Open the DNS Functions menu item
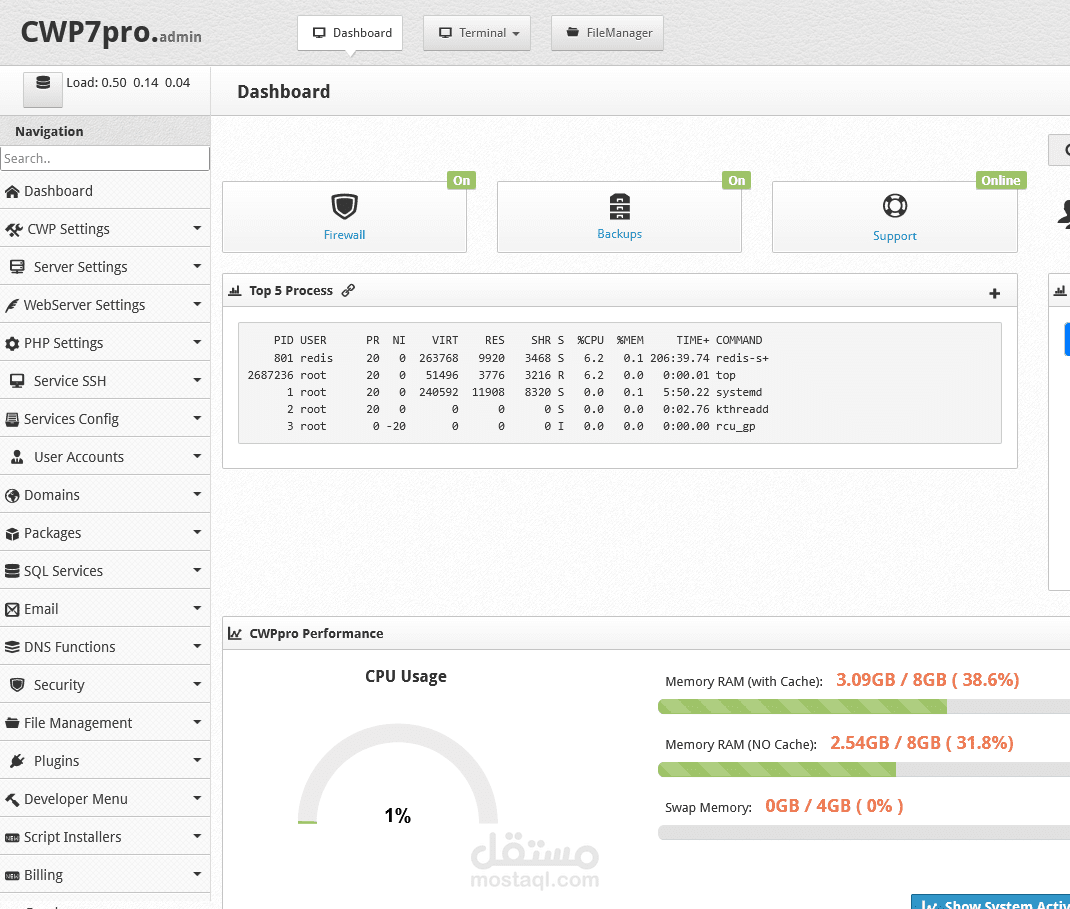 (x=105, y=647)
